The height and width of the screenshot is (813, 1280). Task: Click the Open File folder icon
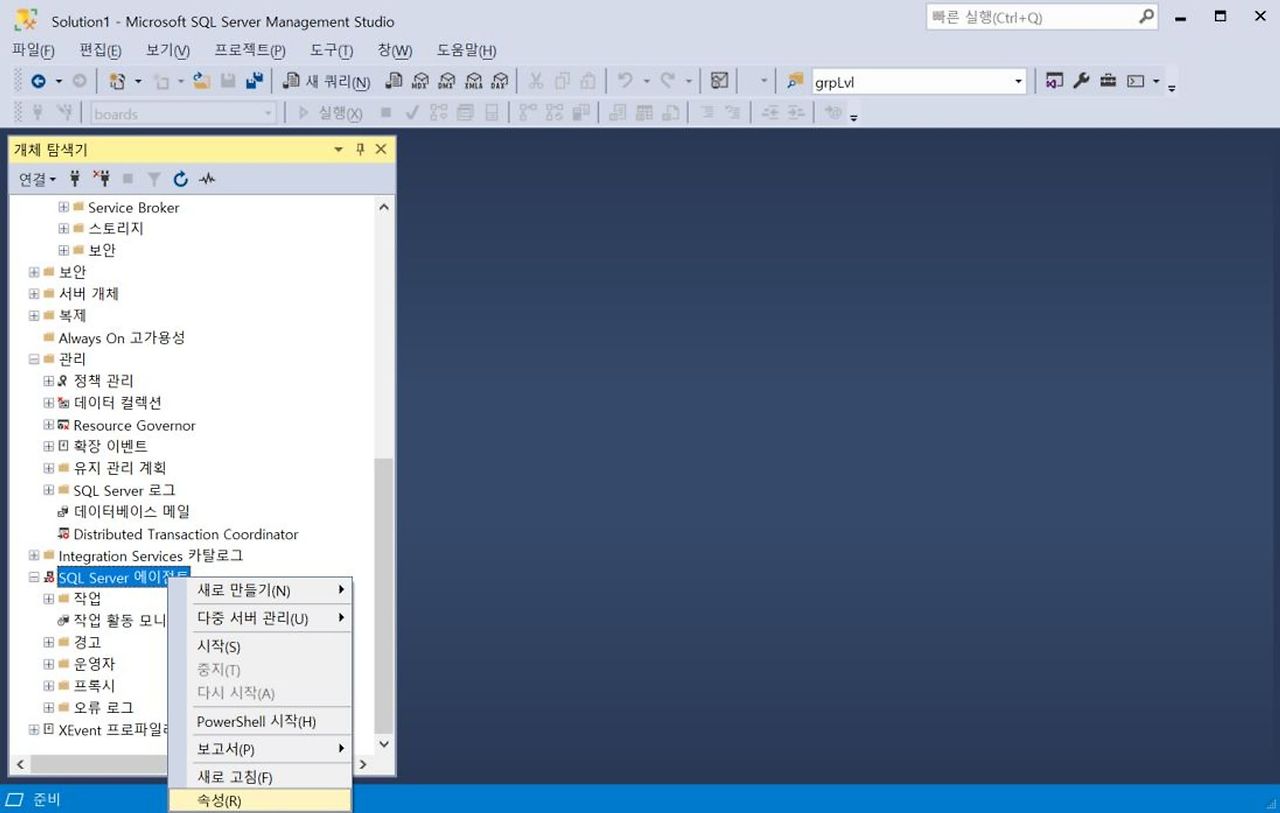tap(201, 82)
